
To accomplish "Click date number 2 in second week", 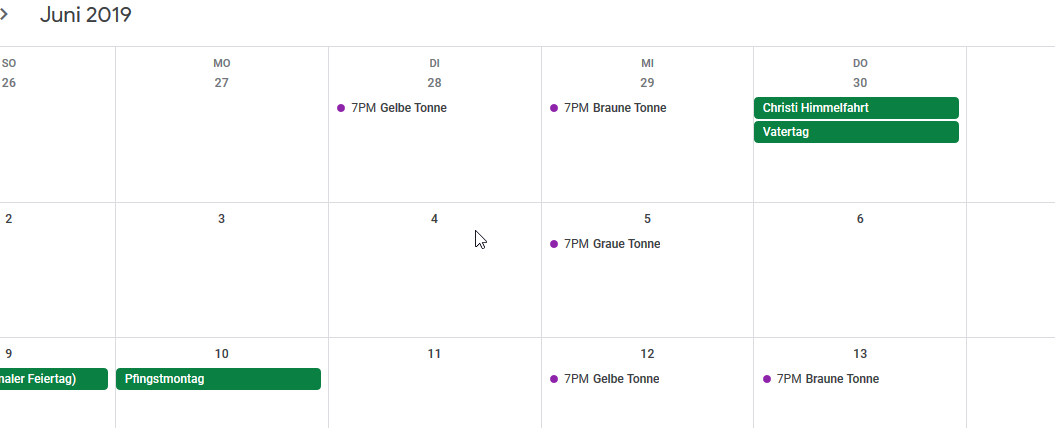I will (x=9, y=219).
